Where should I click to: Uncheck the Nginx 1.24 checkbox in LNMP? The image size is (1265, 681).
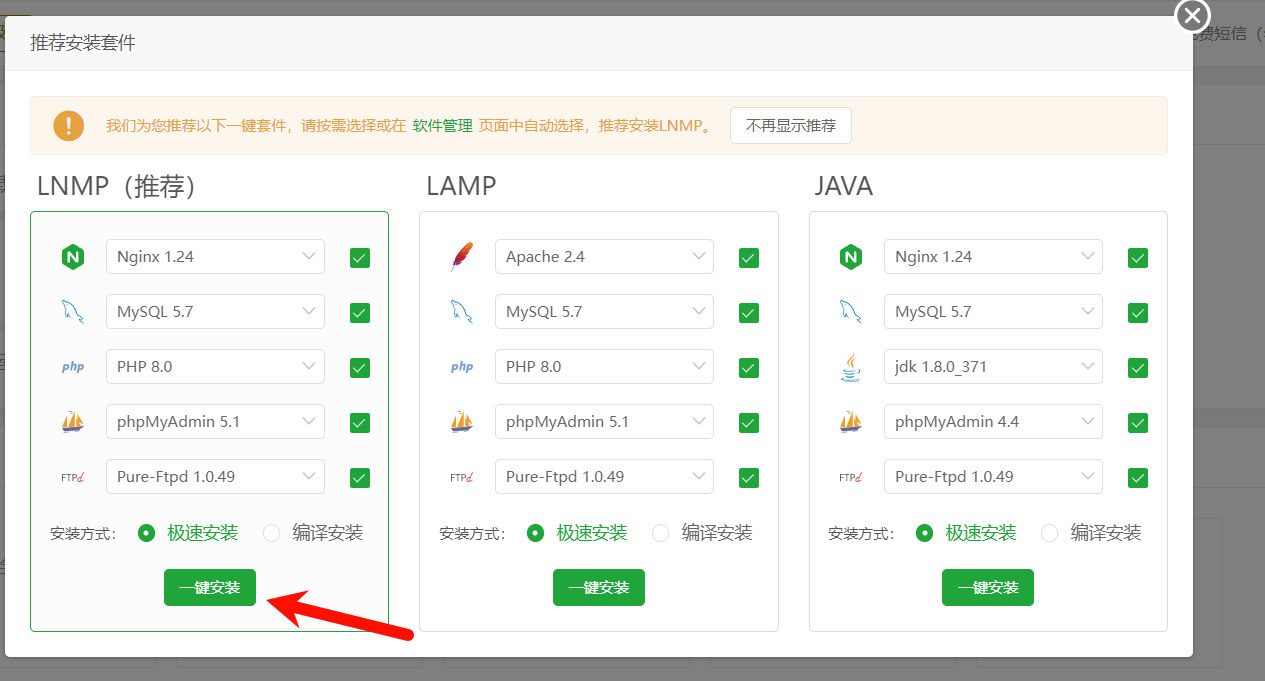(360, 258)
